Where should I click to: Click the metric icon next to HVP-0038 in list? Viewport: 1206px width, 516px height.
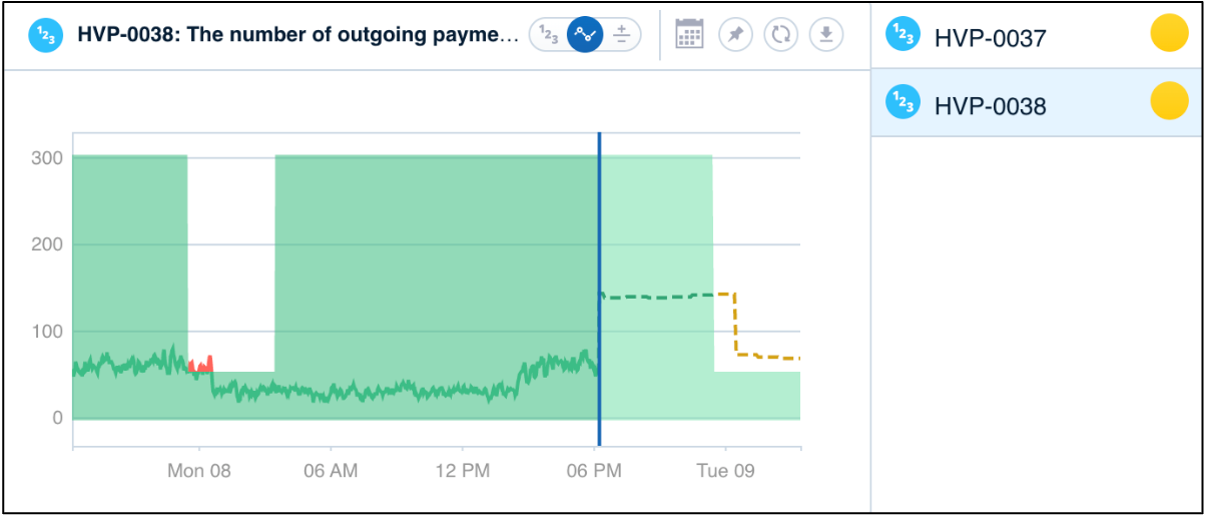(902, 102)
